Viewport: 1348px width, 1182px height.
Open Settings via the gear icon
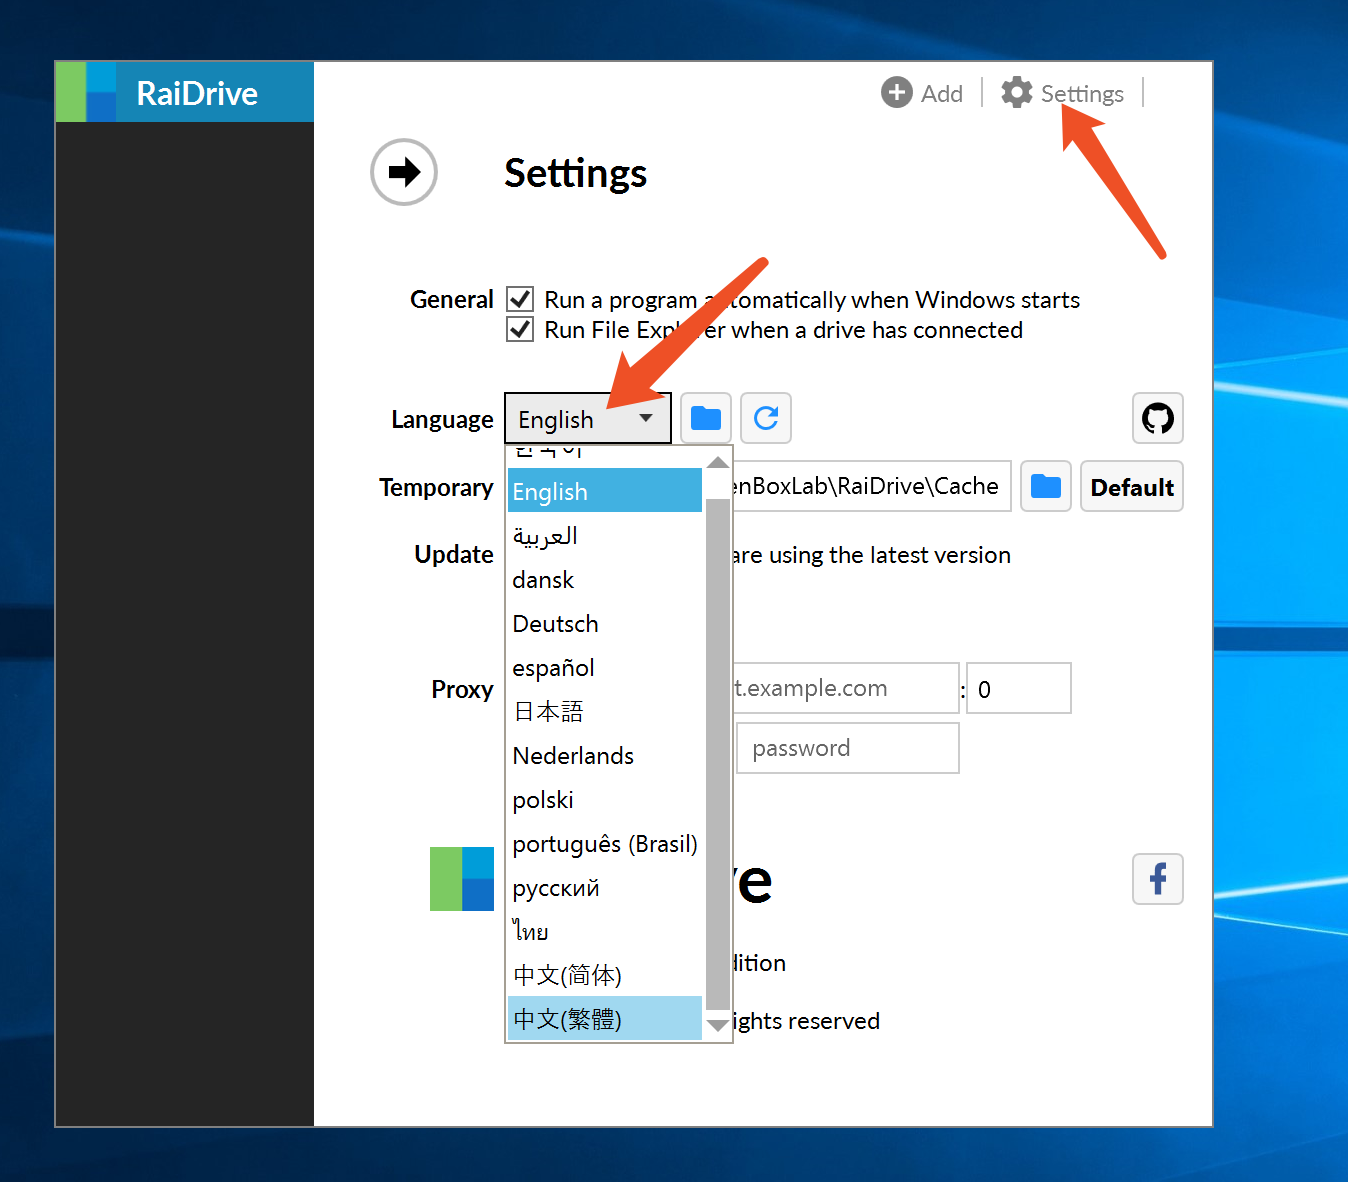pos(1017,92)
